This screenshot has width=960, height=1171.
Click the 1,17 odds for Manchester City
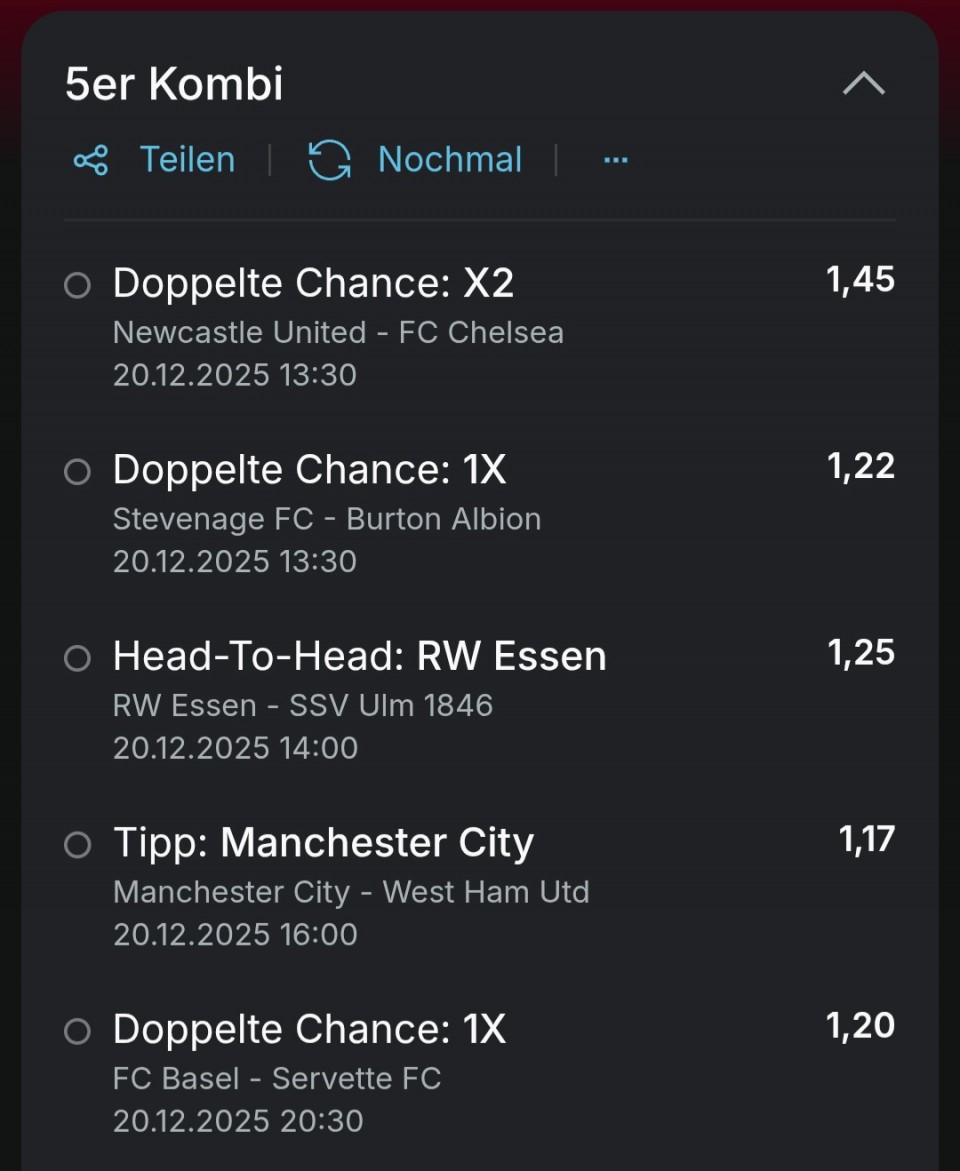866,840
